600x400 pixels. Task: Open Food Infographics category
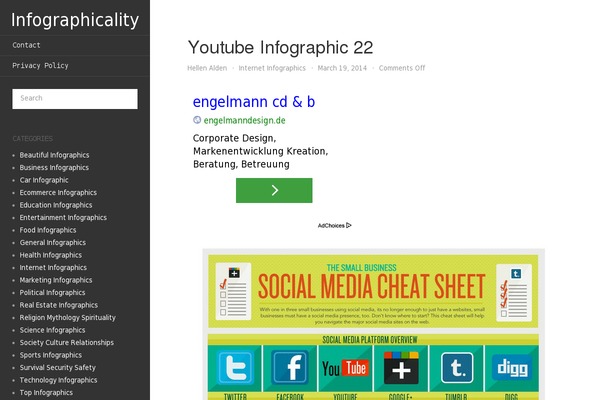pyautogui.click(x=48, y=230)
